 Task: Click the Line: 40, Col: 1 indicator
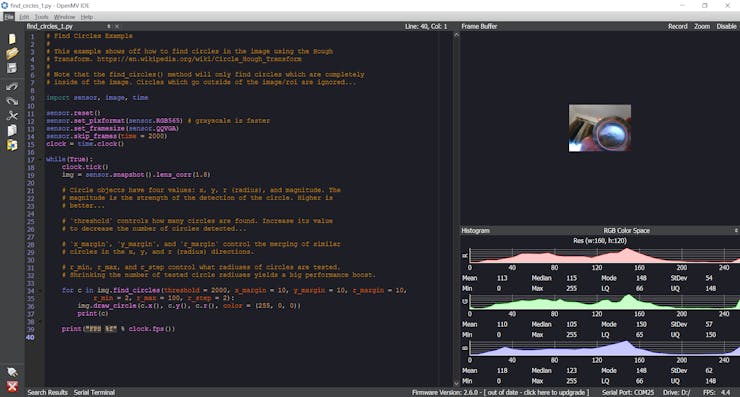click(426, 26)
